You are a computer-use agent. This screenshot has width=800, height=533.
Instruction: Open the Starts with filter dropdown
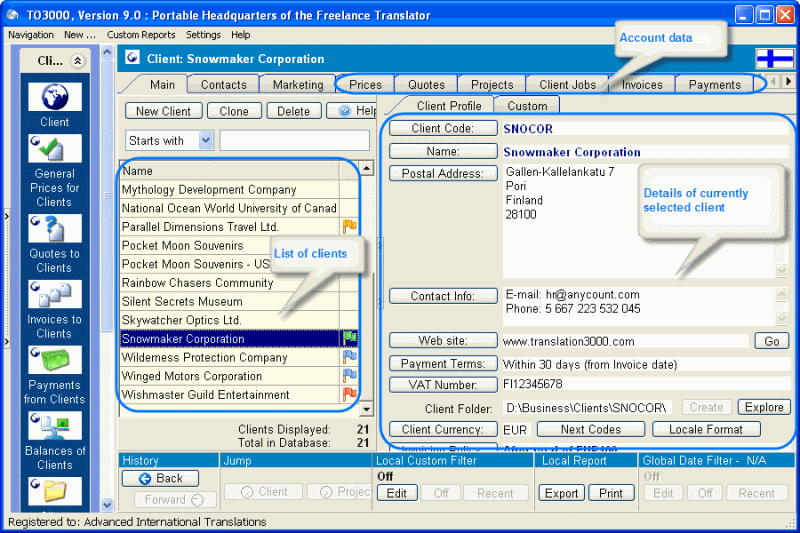point(206,140)
